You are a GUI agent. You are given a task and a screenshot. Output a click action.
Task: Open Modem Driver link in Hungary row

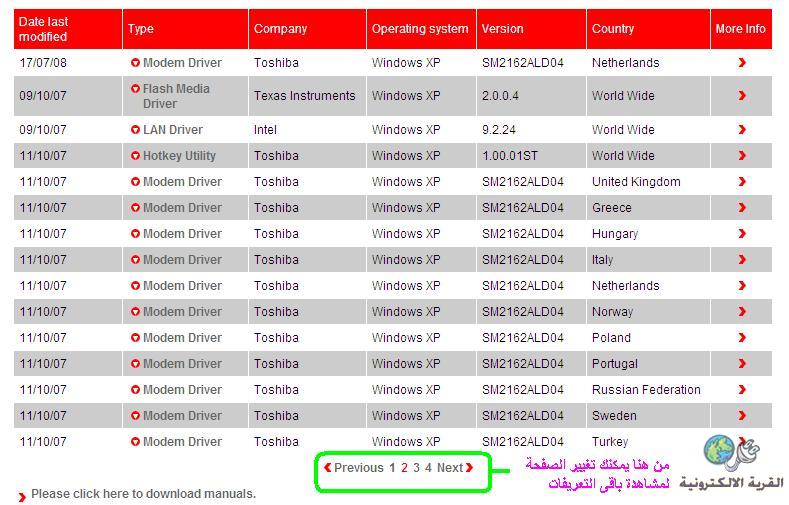(x=182, y=234)
